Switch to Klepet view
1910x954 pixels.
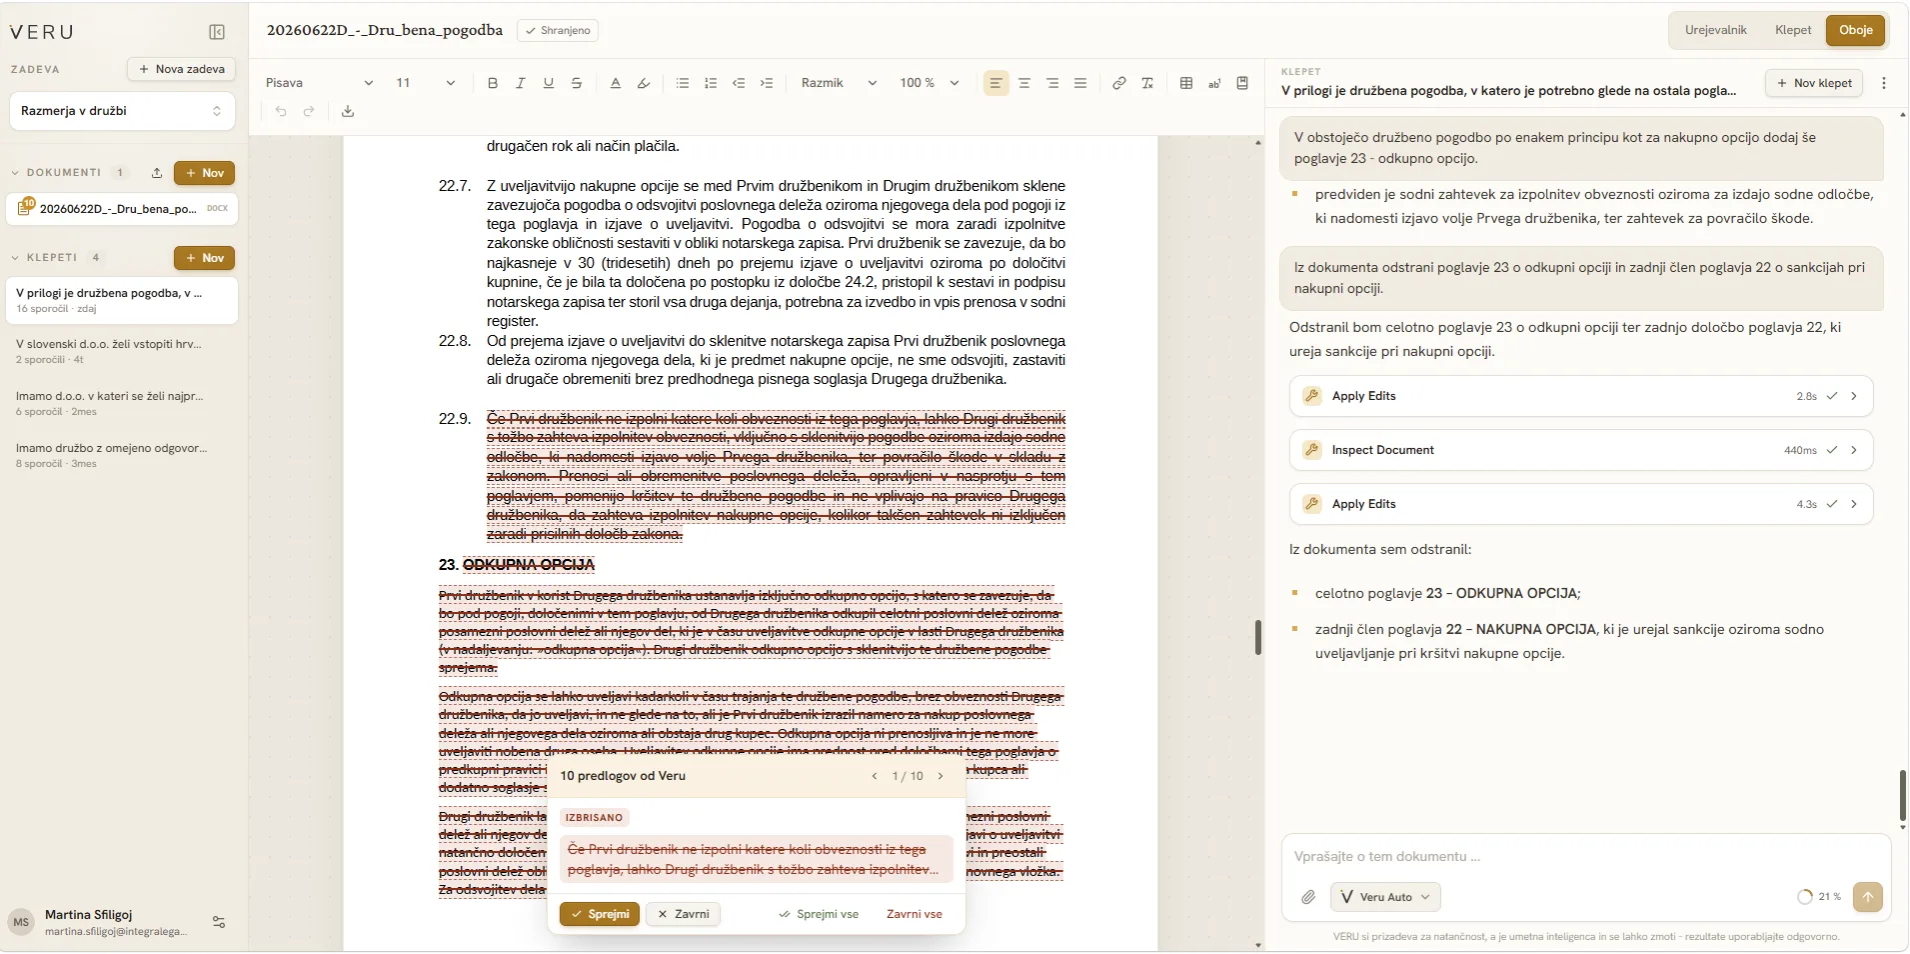(1792, 30)
